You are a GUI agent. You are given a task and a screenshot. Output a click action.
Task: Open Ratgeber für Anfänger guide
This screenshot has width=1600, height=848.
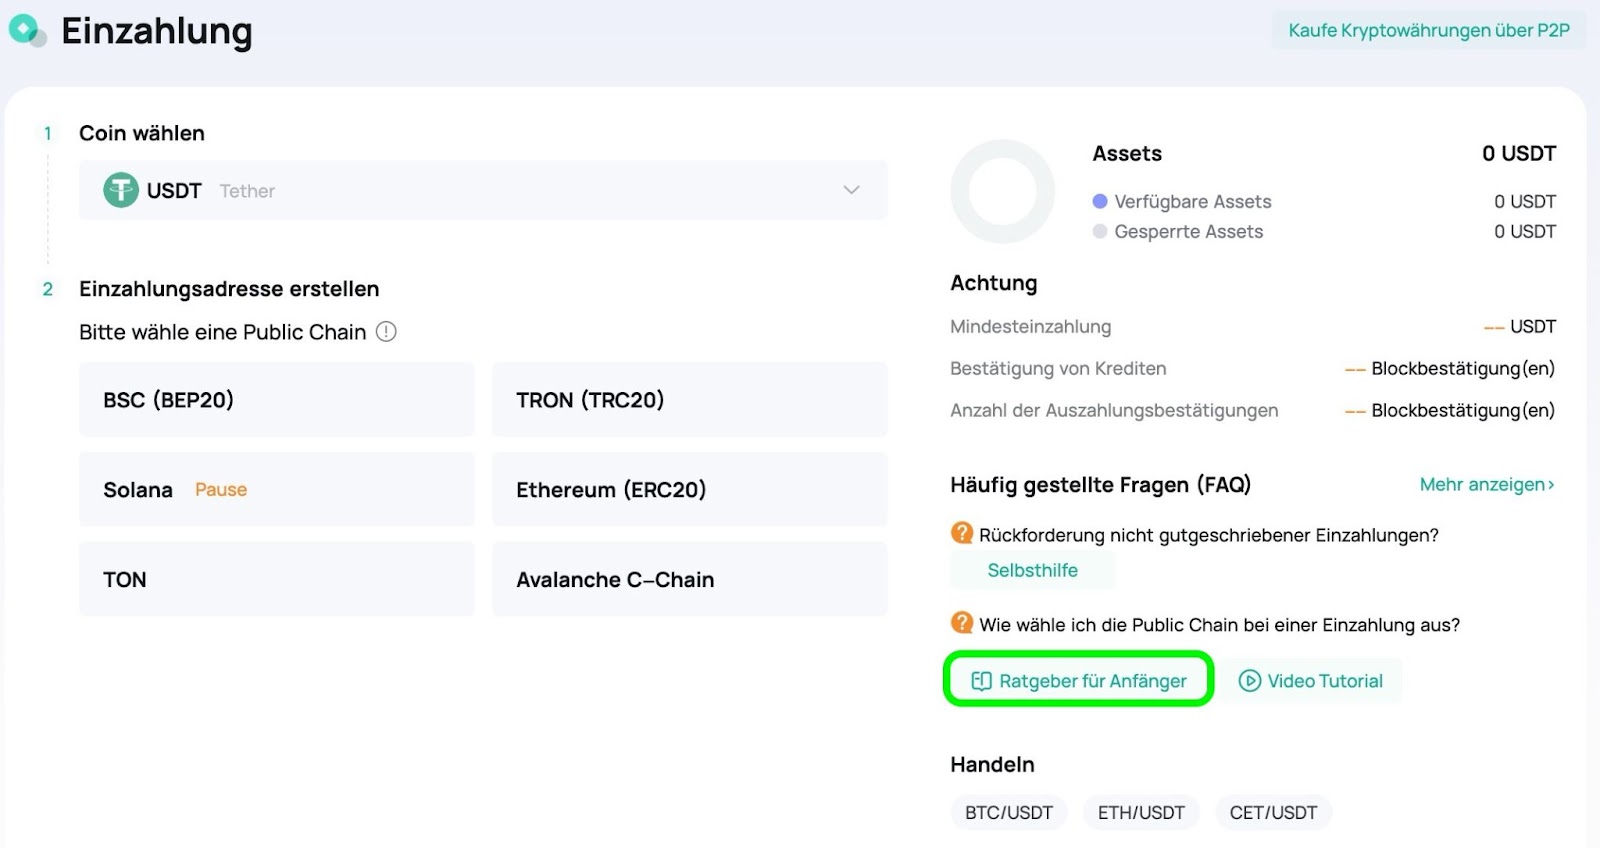click(x=1079, y=681)
